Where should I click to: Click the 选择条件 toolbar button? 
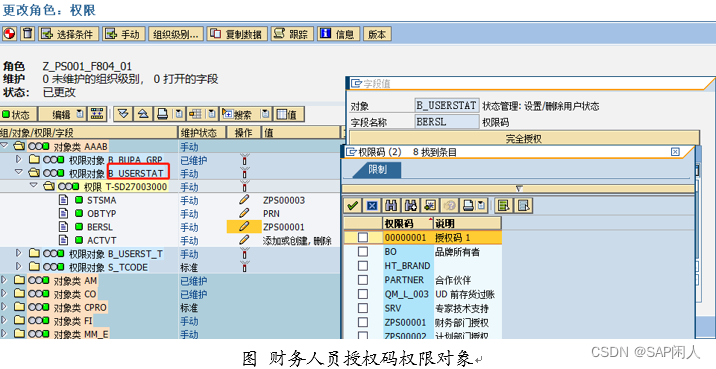68,34
